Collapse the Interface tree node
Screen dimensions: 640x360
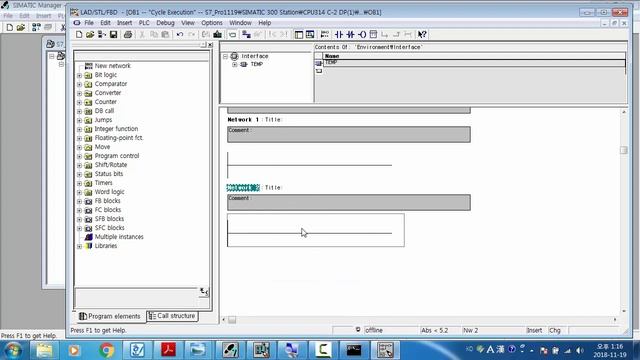coord(225,56)
